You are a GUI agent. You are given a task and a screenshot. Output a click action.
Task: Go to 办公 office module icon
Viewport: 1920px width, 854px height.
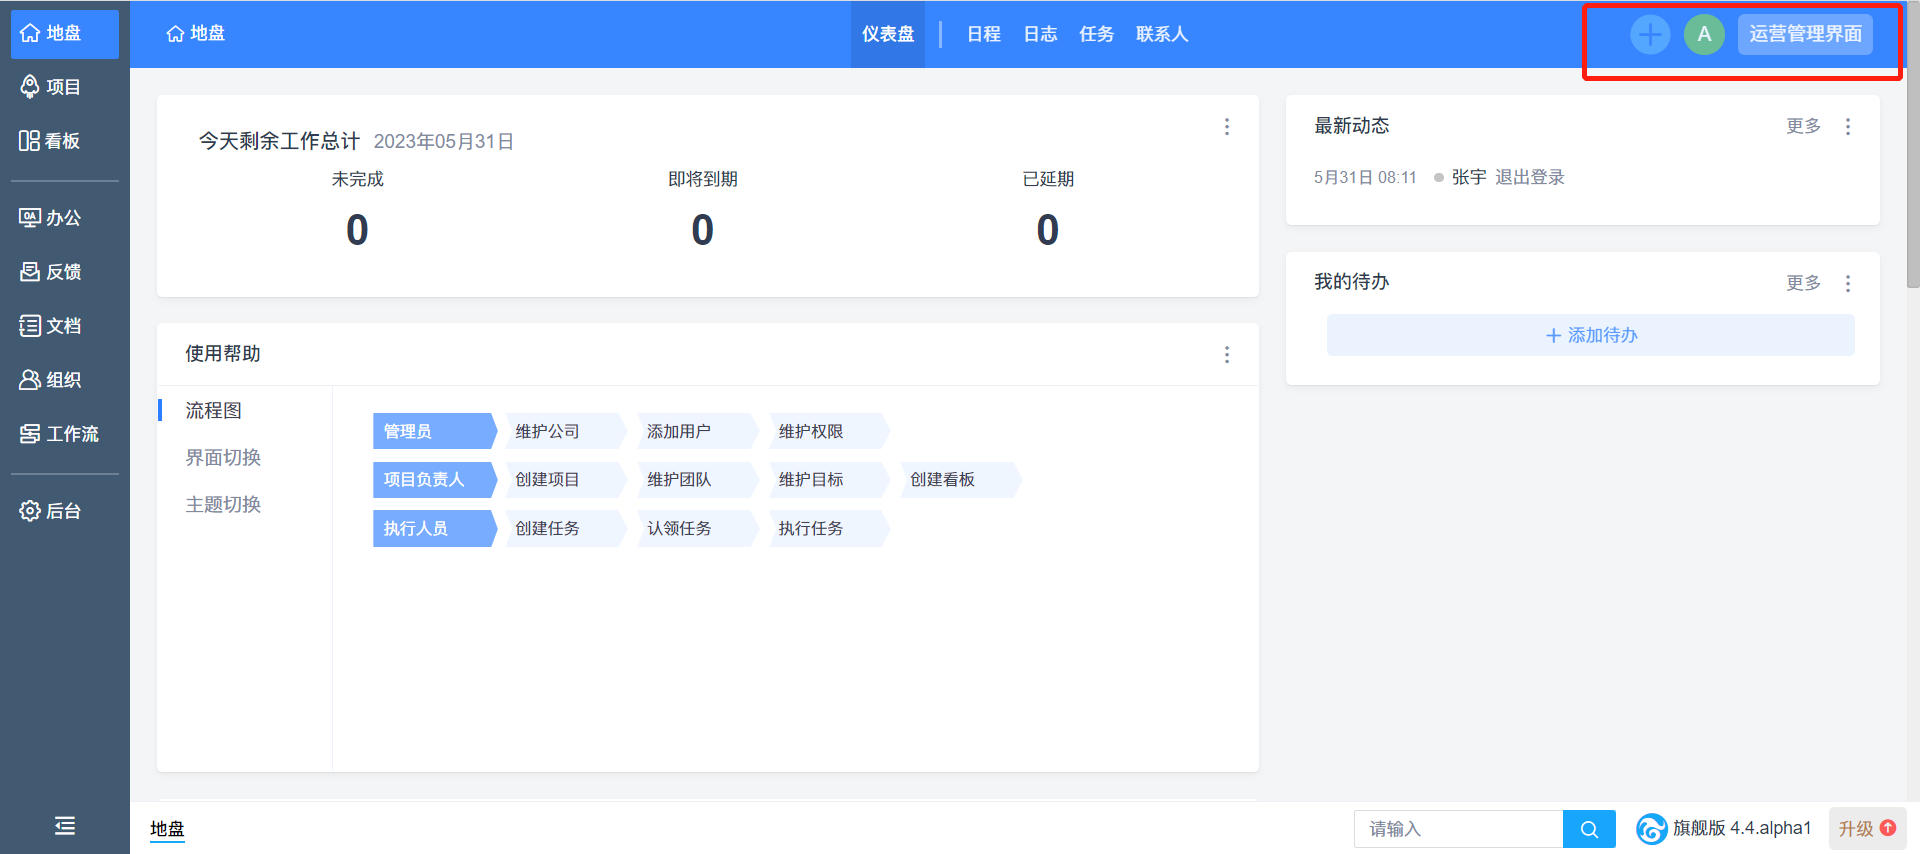point(30,218)
